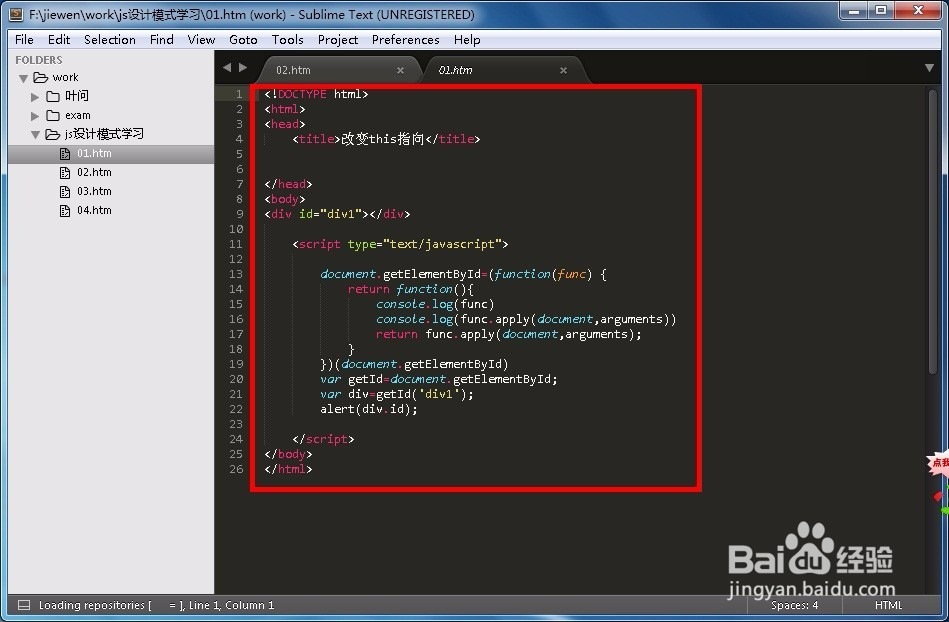Click the back navigation arrow above tabs
949x622 pixels.
(x=230, y=69)
